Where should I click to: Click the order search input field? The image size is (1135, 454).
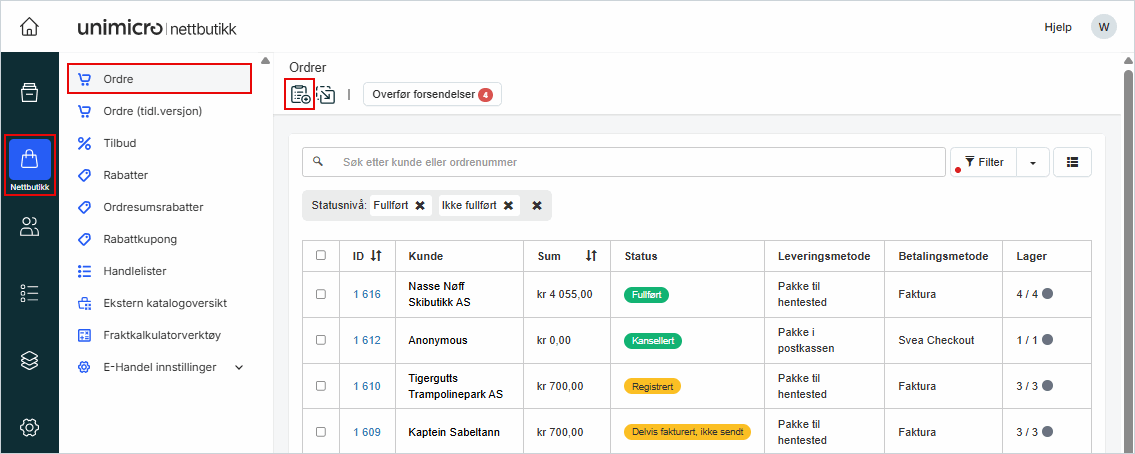coord(630,162)
